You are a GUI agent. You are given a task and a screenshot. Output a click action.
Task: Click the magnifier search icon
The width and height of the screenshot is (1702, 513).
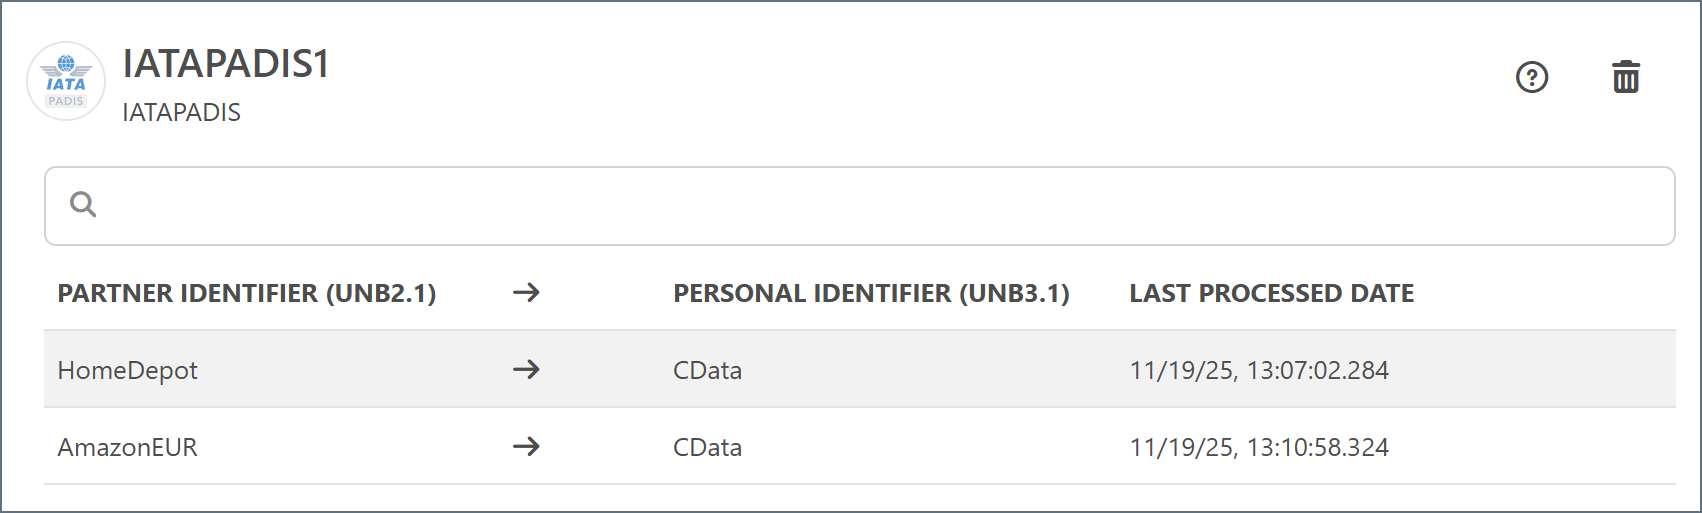click(83, 205)
